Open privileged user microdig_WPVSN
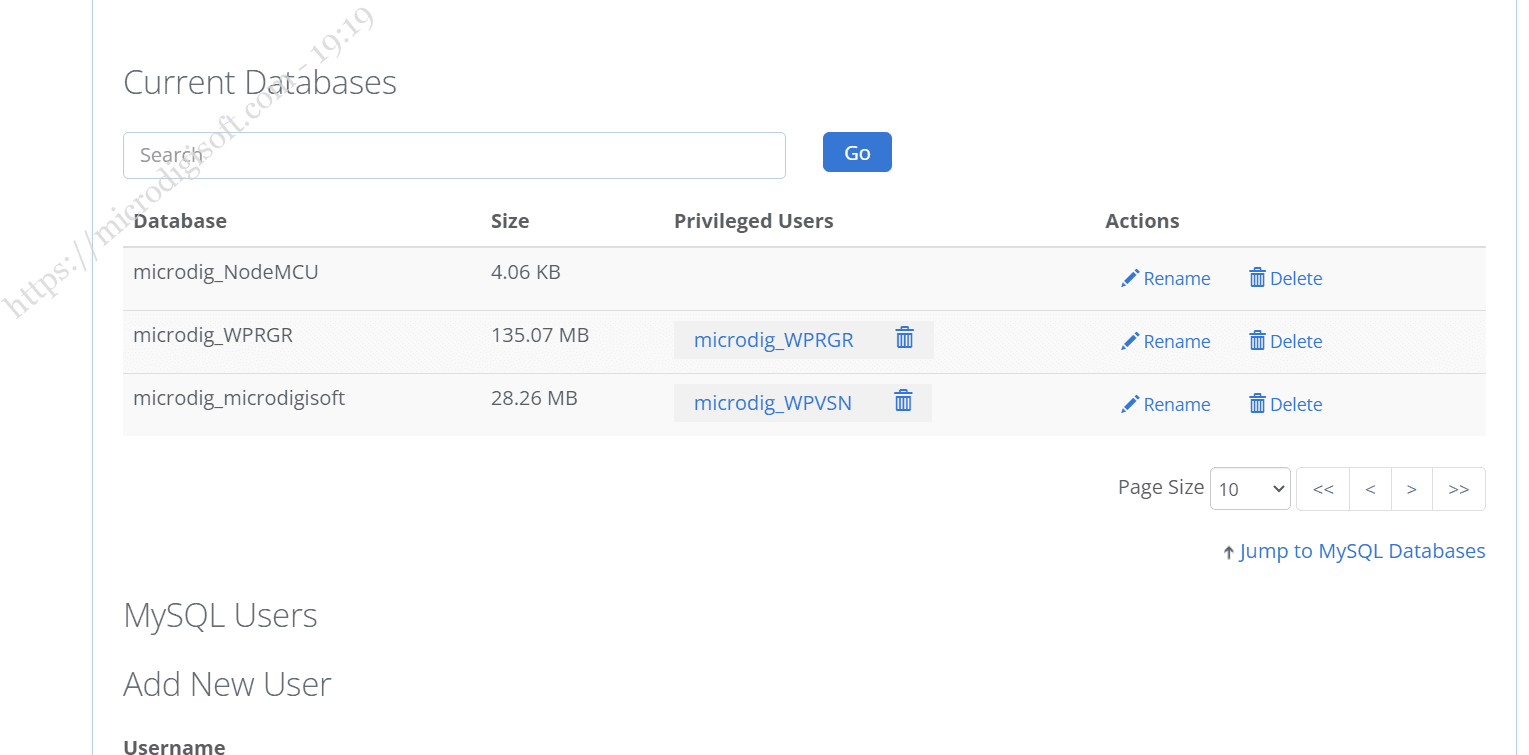1529x755 pixels. pos(773,403)
